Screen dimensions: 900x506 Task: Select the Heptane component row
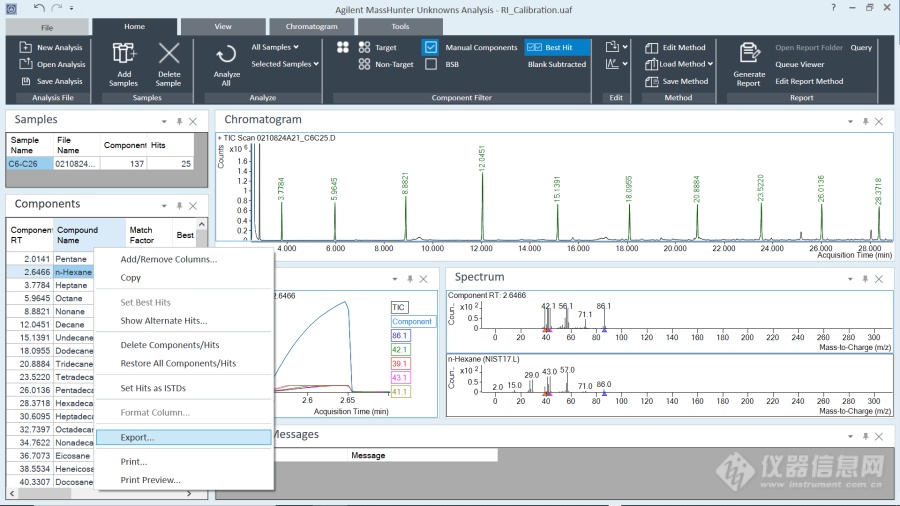(x=51, y=285)
